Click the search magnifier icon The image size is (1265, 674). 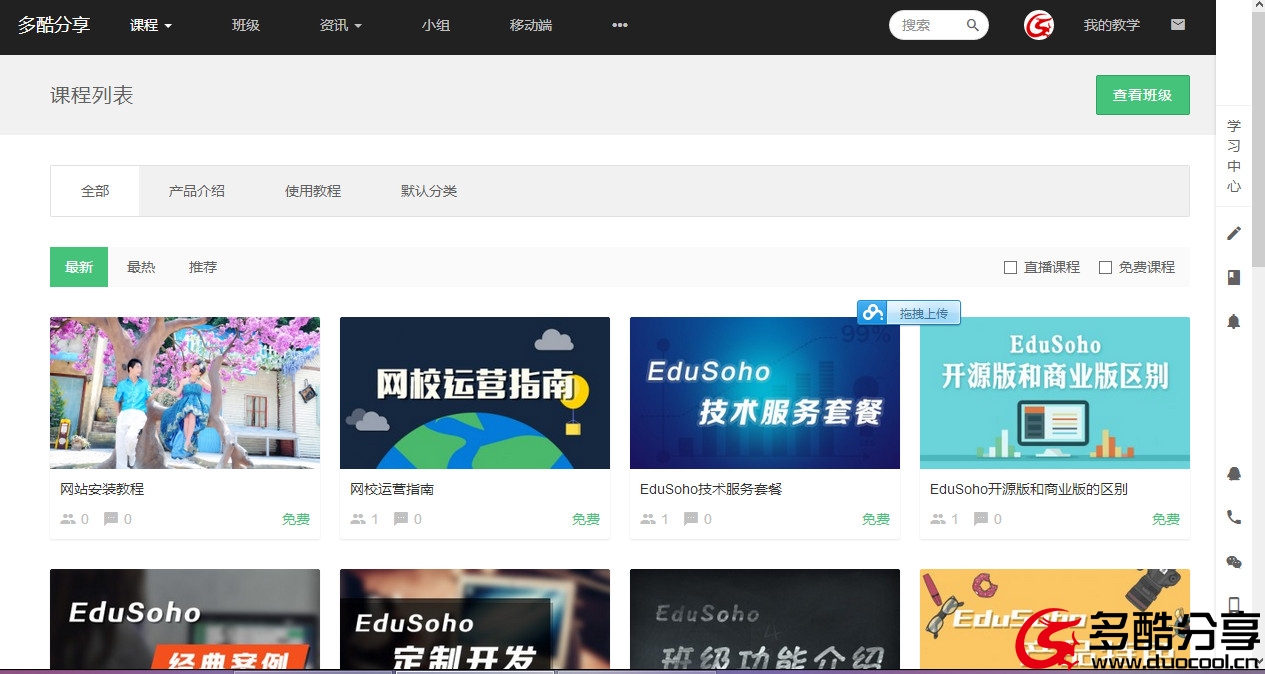click(x=972, y=26)
